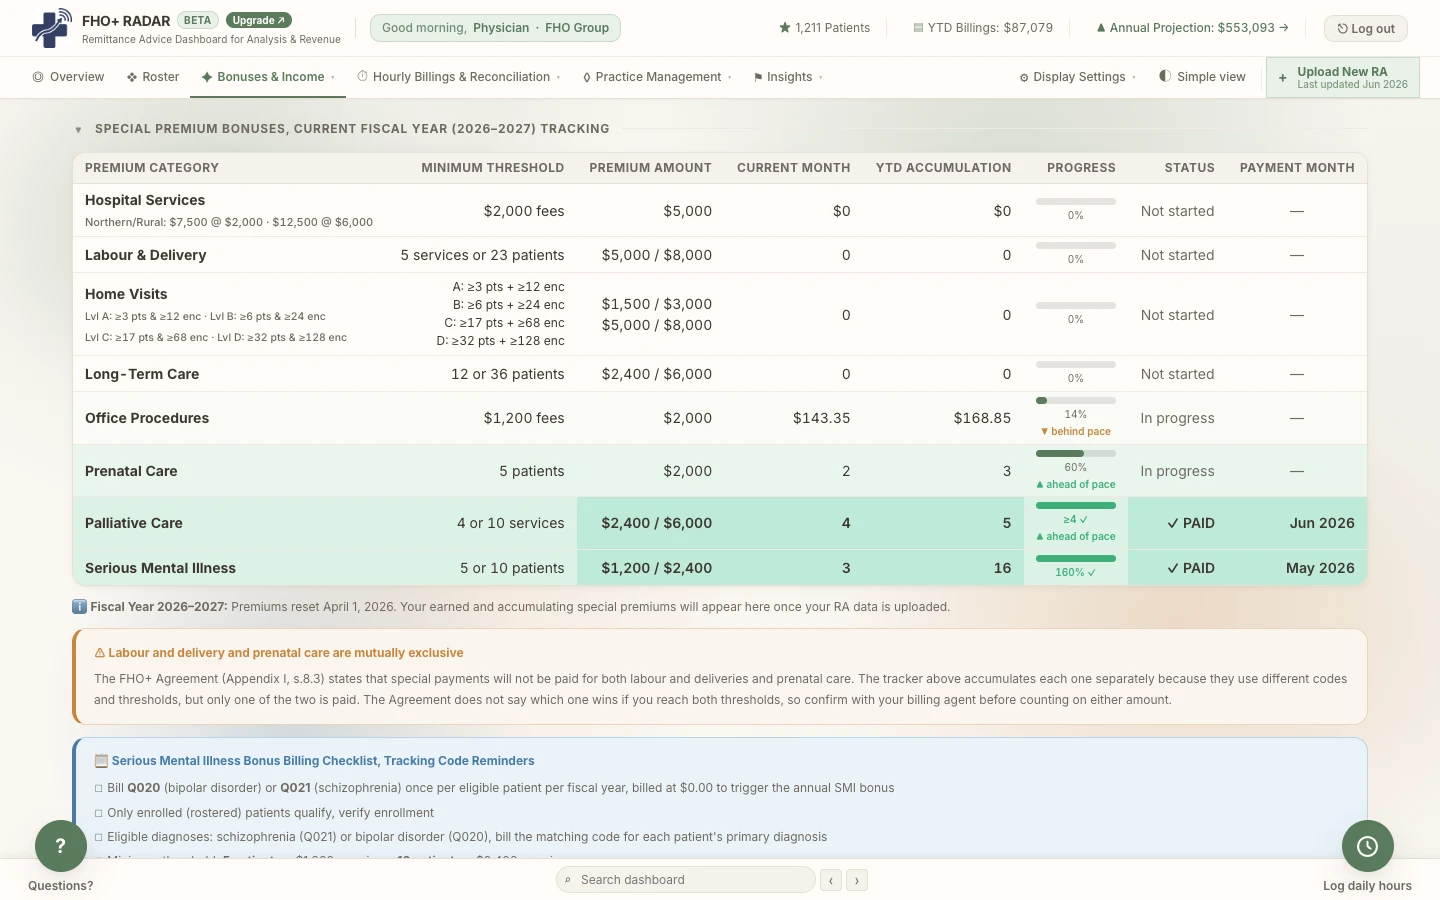Click the star icon beside 1,211 Patients
The height and width of the screenshot is (900, 1440).
tap(785, 28)
